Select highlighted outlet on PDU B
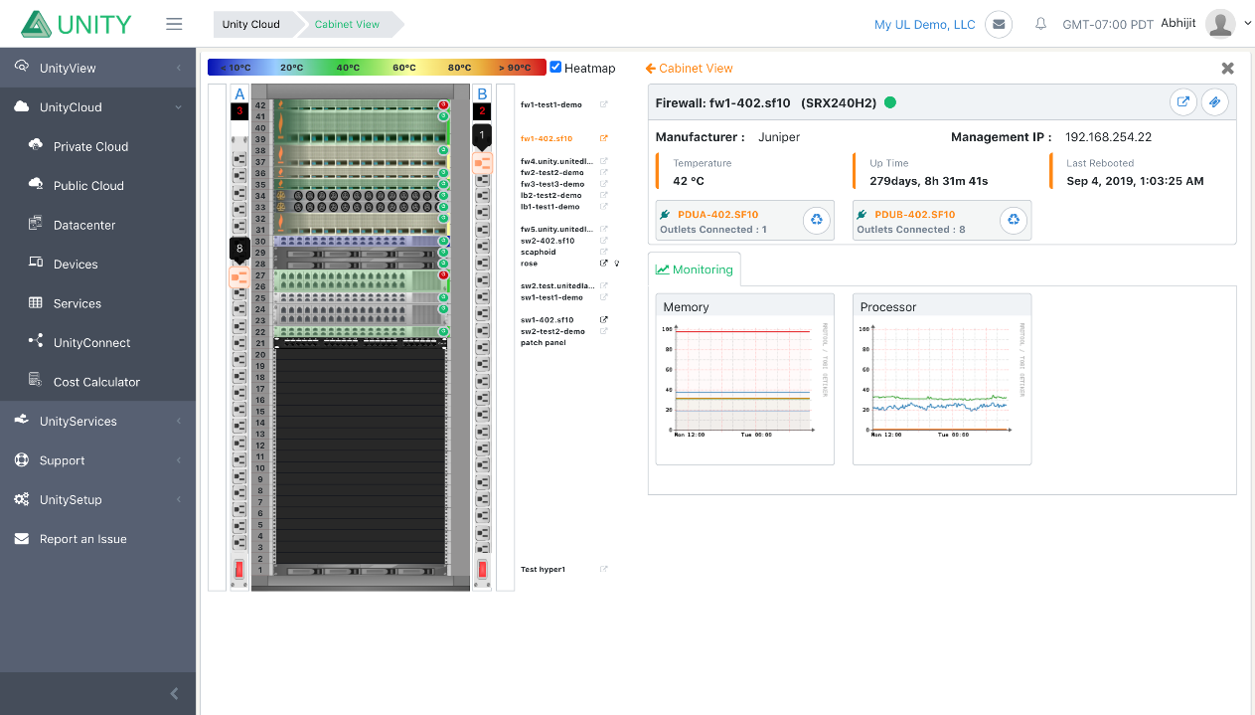The width and height of the screenshot is (1255, 715). click(482, 162)
